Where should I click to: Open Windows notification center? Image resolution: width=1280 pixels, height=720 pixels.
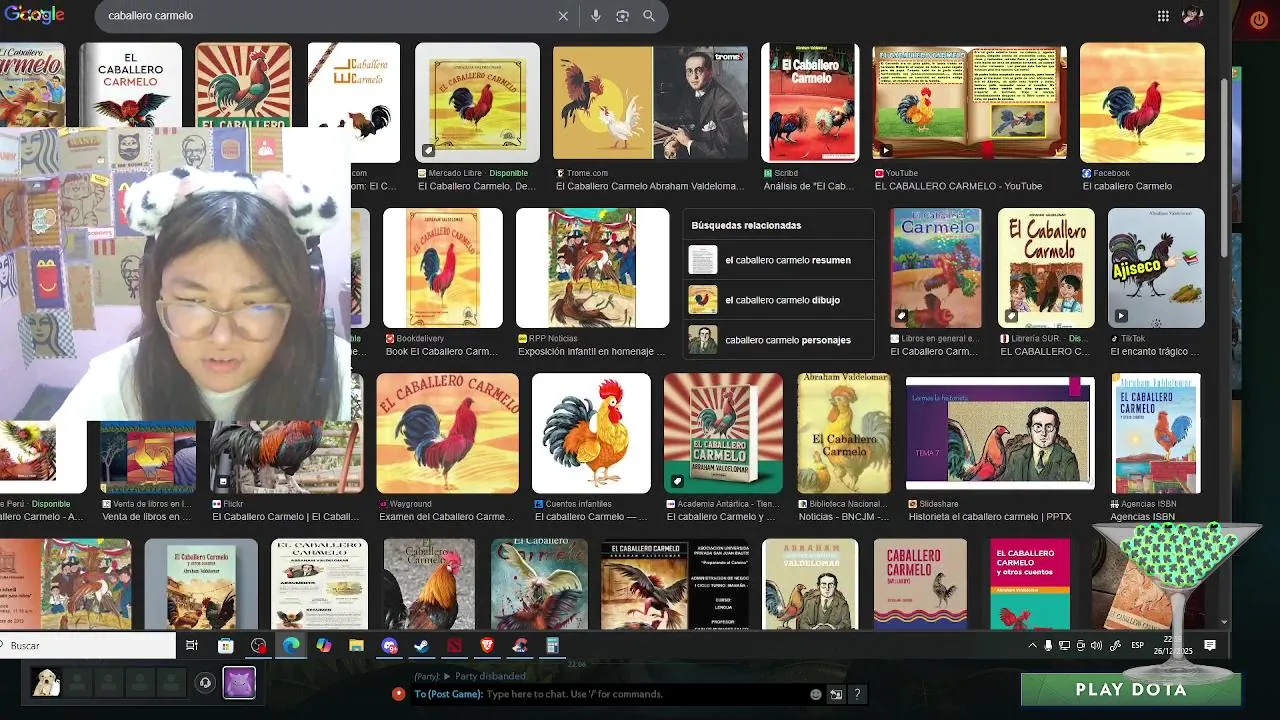(x=1210, y=646)
